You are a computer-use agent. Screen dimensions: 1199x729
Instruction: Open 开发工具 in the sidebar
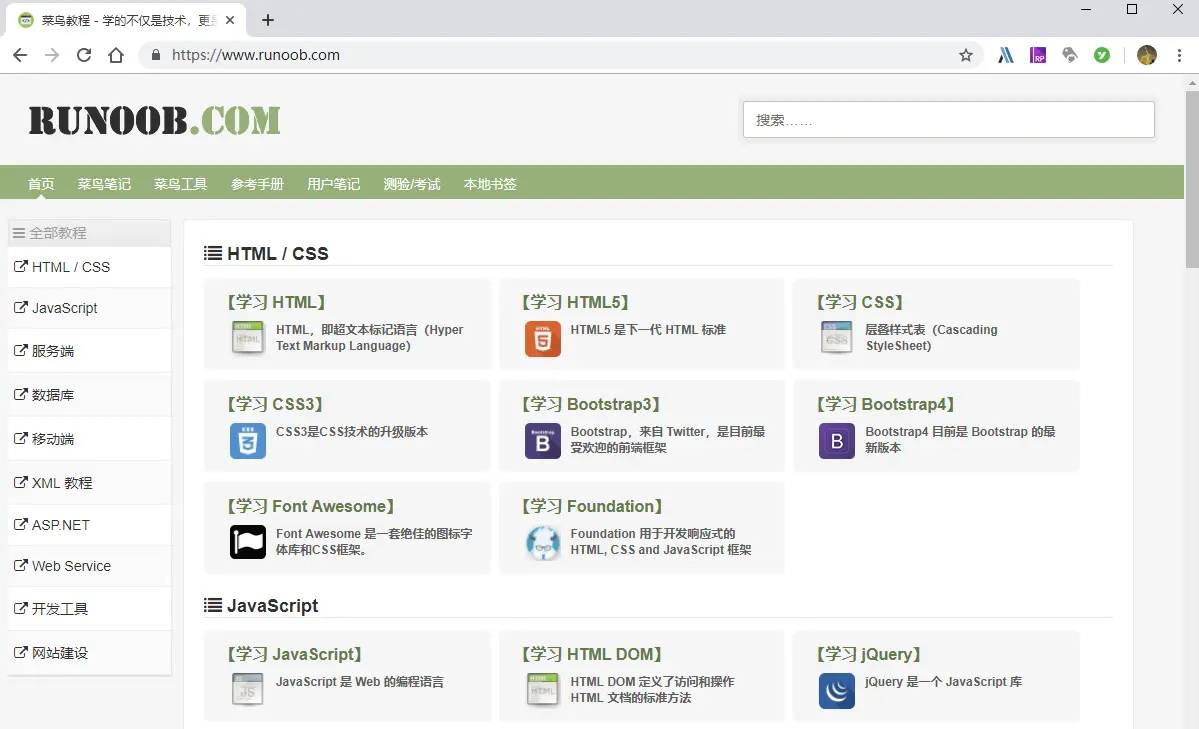click(89, 609)
